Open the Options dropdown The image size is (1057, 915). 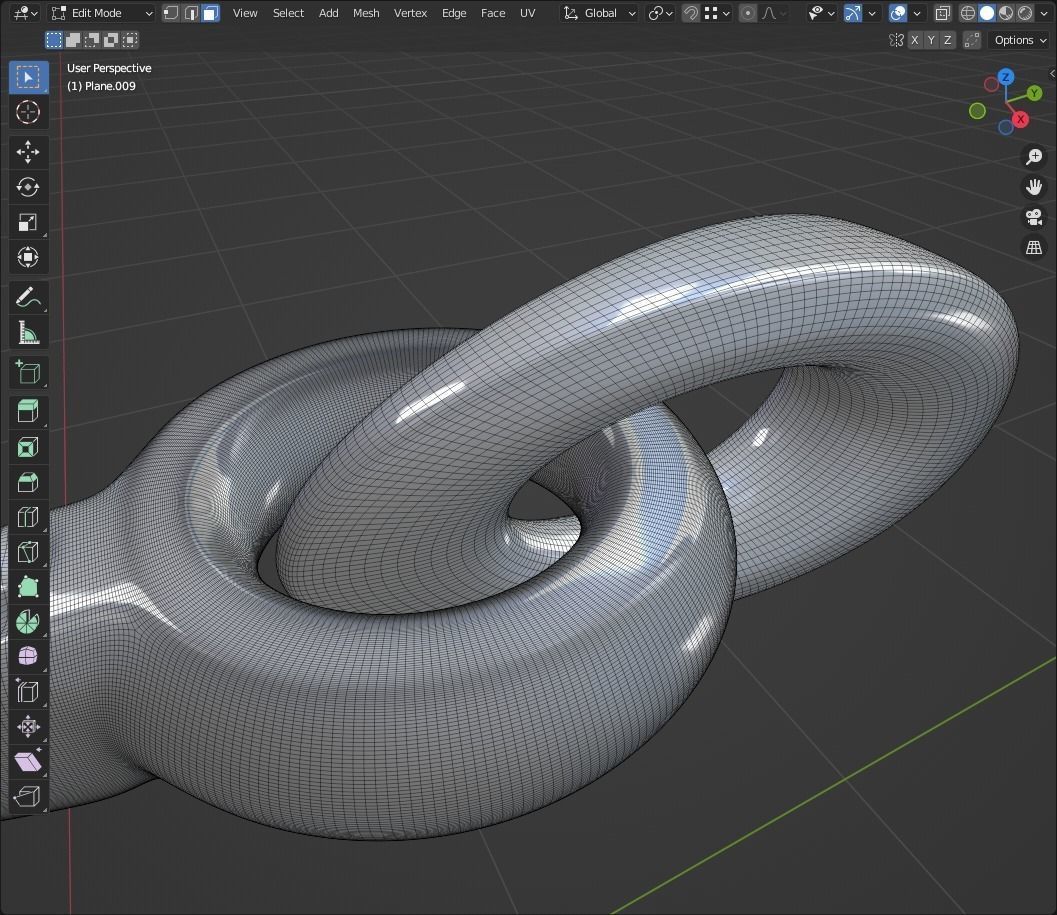tap(1020, 40)
